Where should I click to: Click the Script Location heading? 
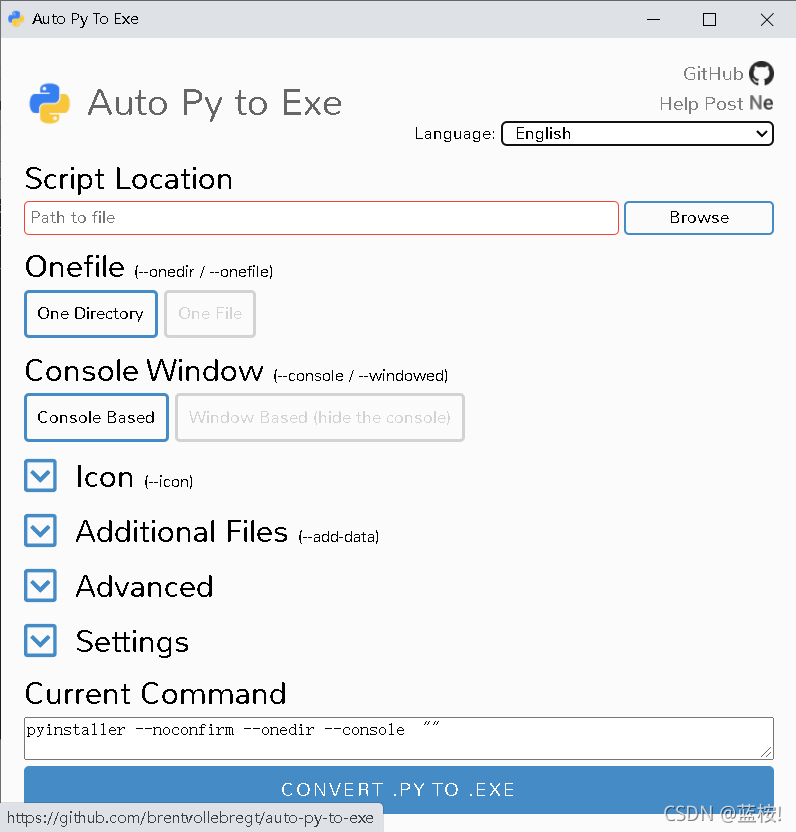point(129,179)
